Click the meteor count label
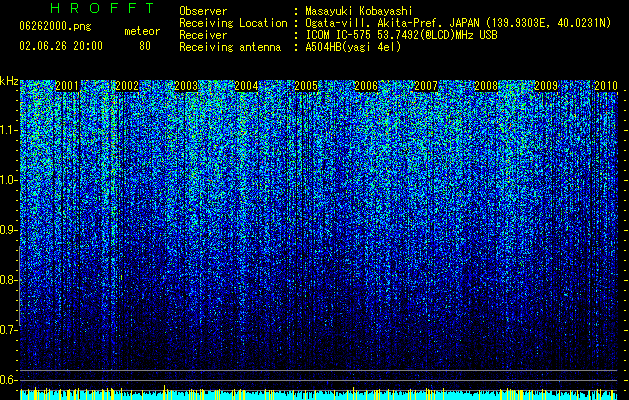629x400 pixels. [142, 31]
